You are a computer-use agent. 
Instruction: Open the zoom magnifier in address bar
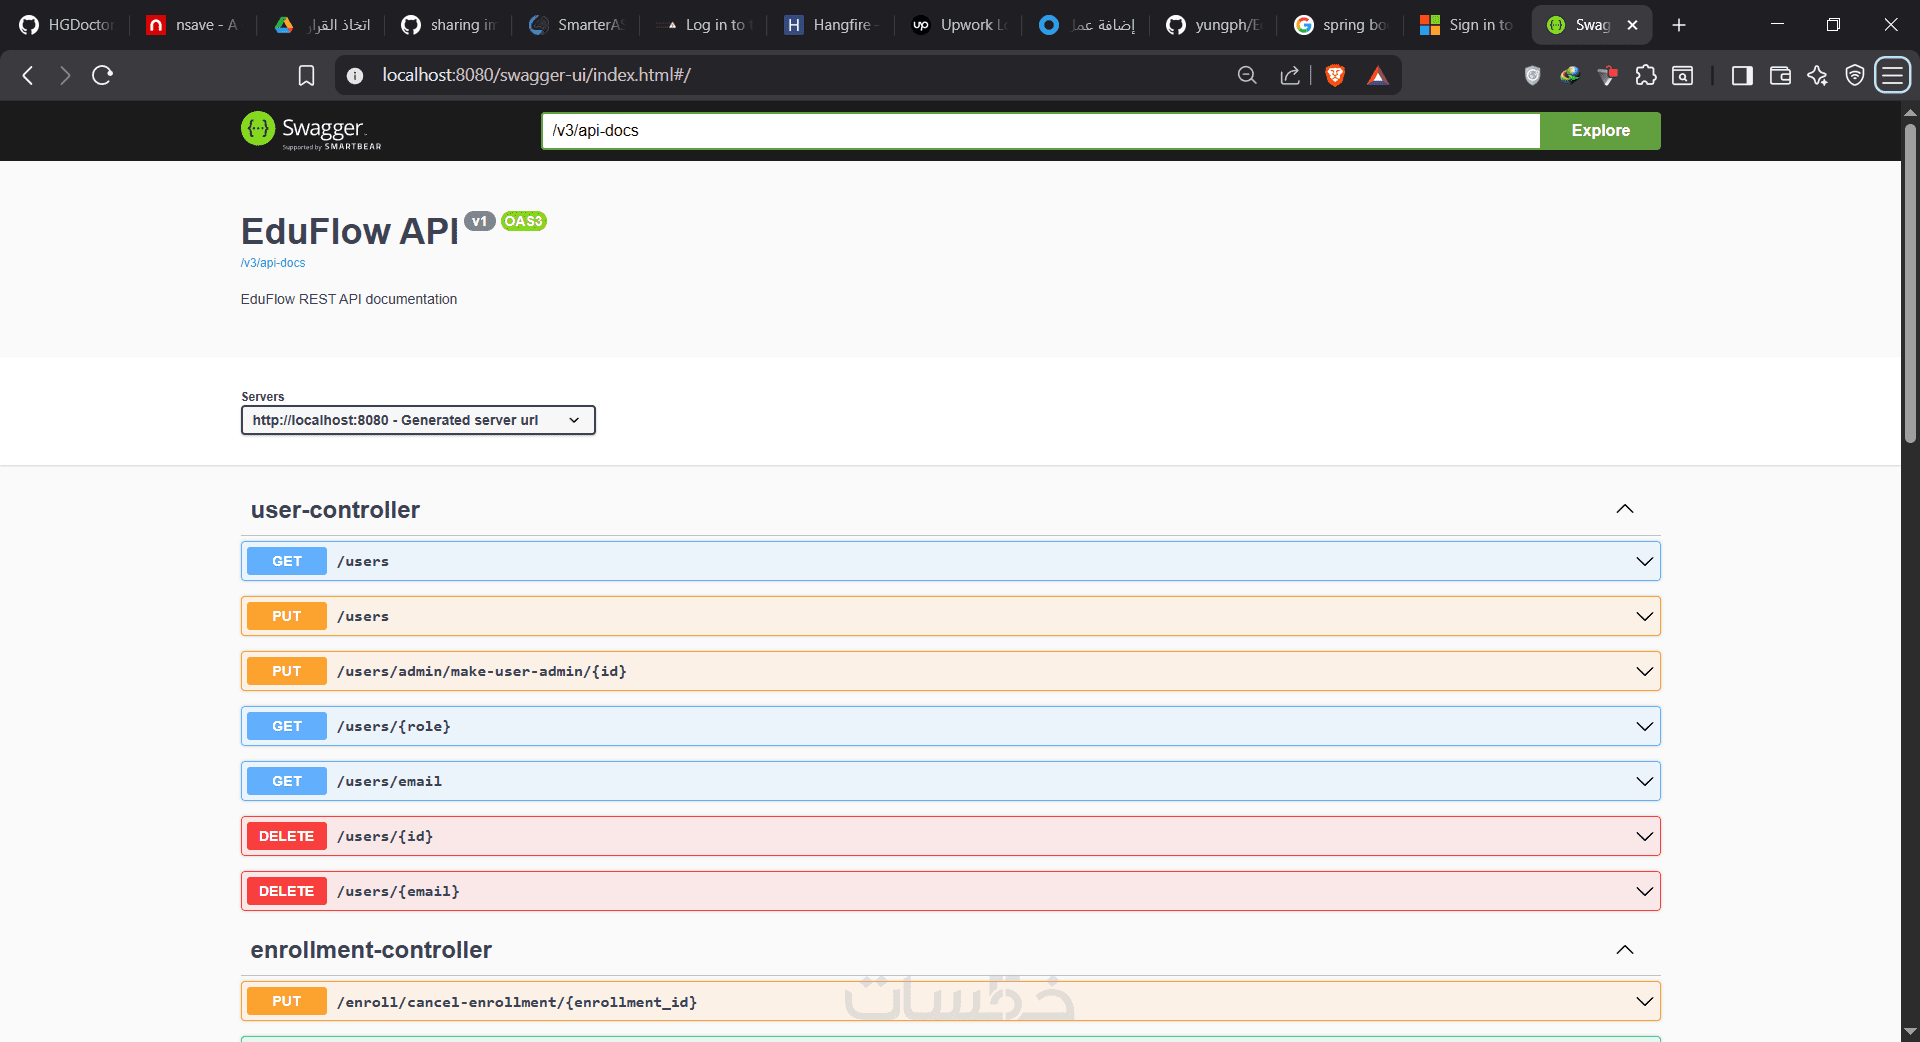(1247, 75)
